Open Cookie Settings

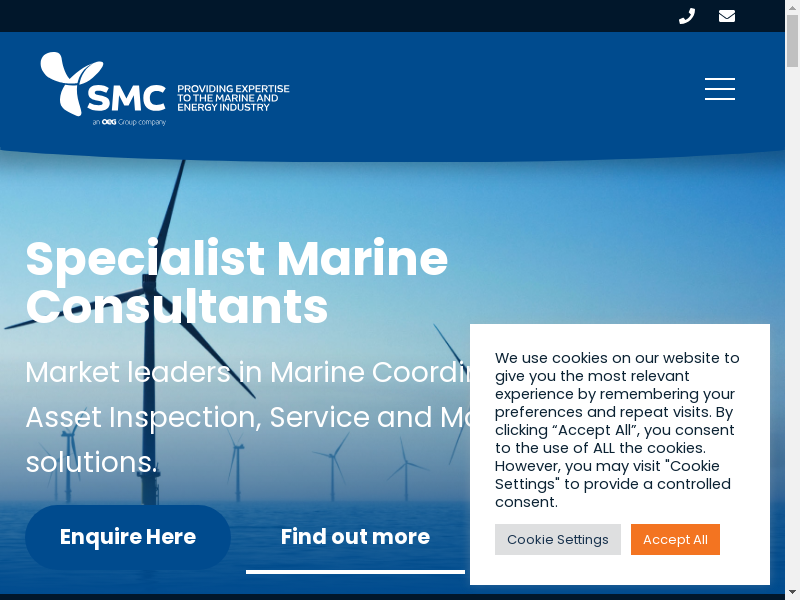click(557, 539)
